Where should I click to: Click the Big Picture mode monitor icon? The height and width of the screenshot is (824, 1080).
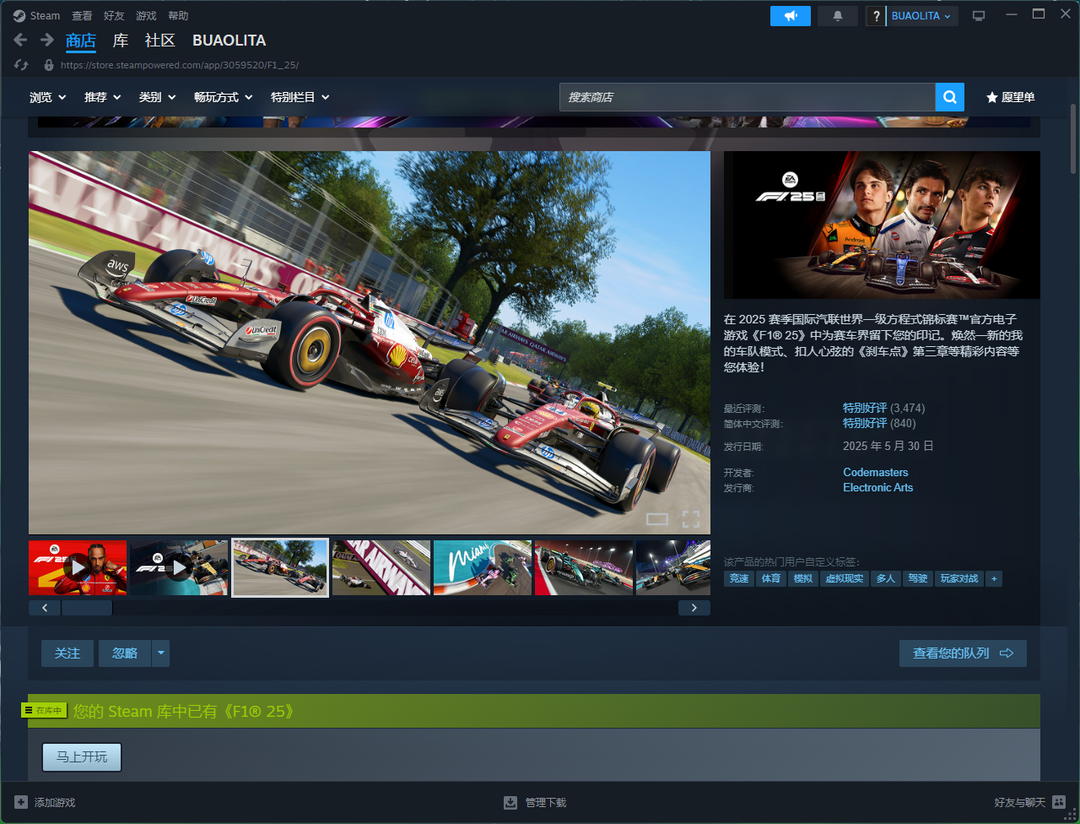pos(978,16)
